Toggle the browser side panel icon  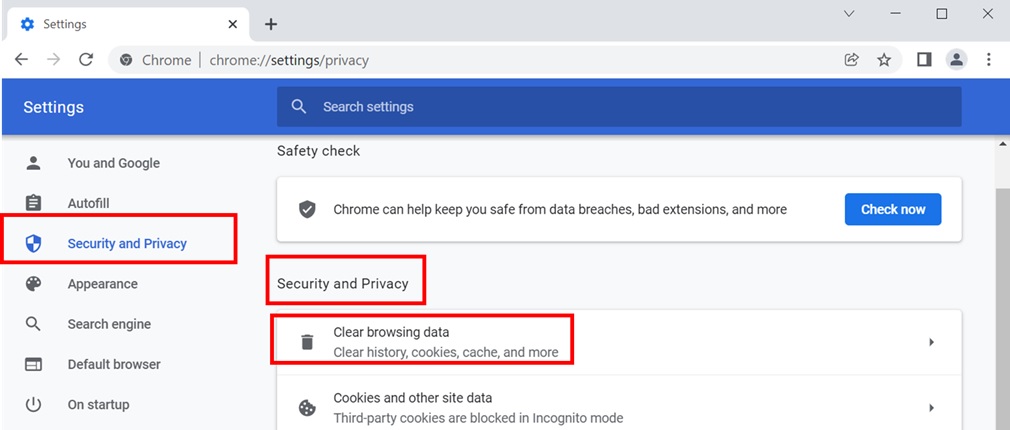coord(924,60)
